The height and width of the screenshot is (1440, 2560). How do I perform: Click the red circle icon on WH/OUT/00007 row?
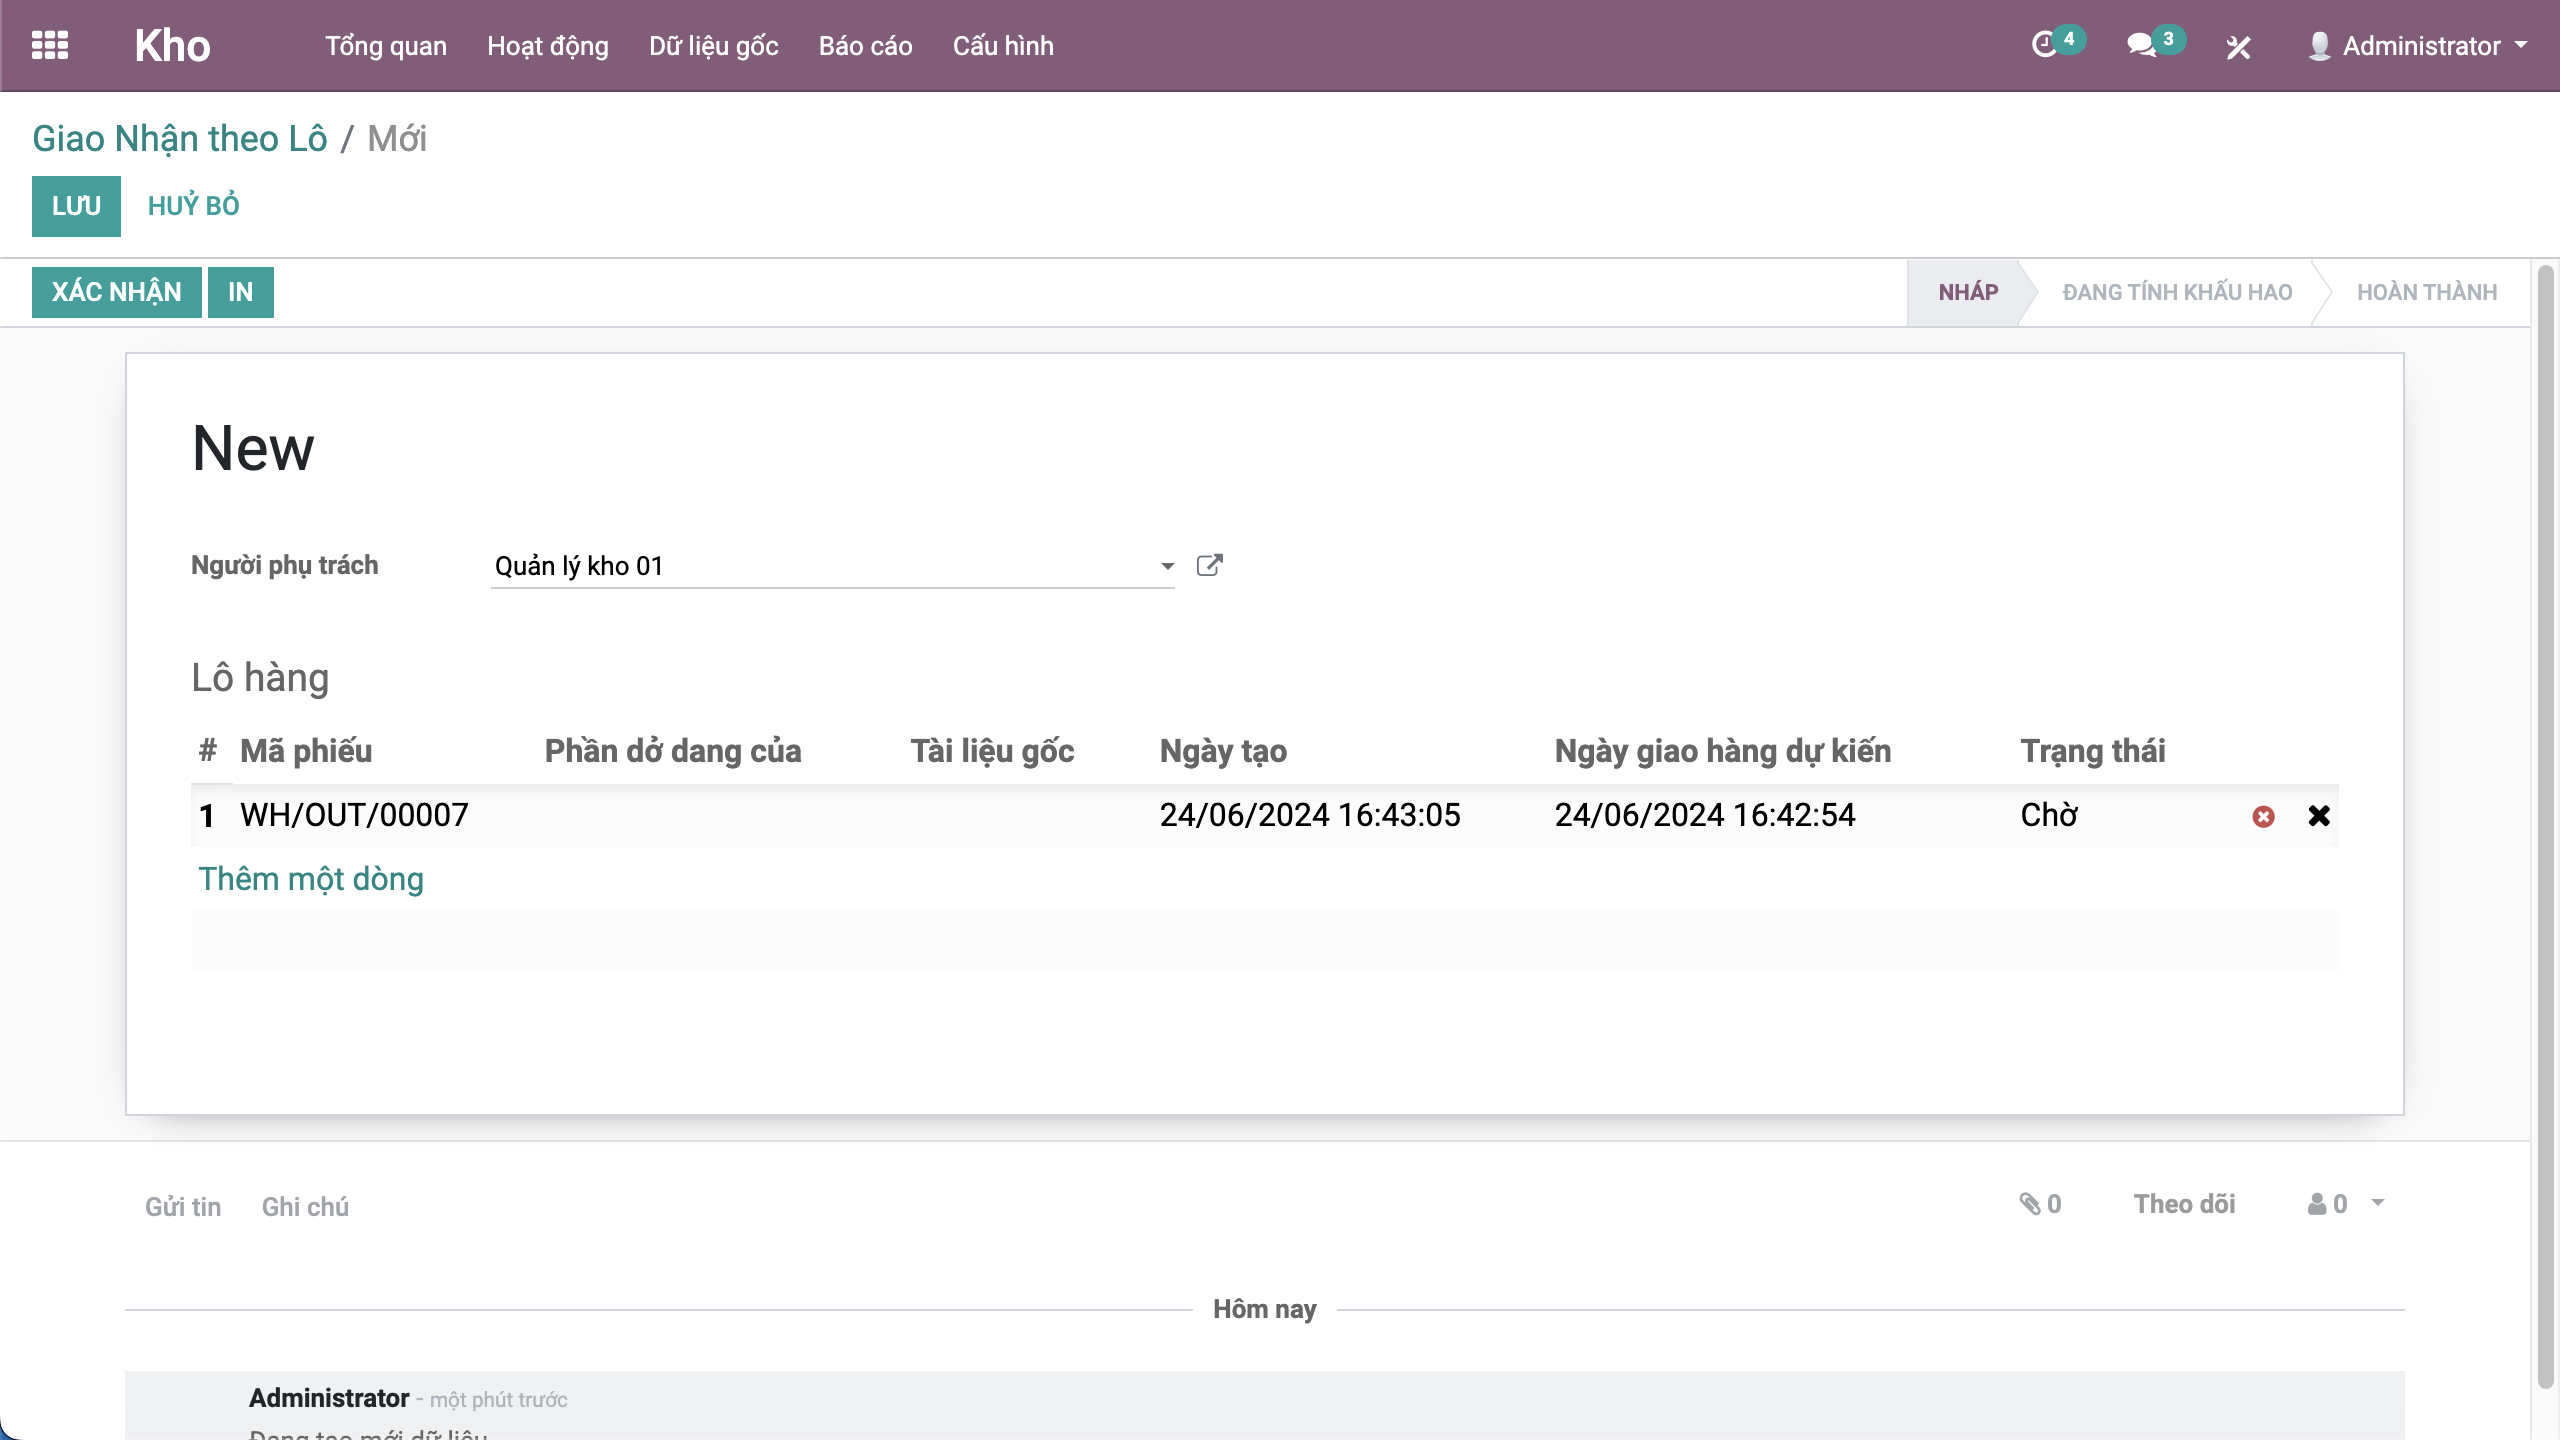point(2263,817)
